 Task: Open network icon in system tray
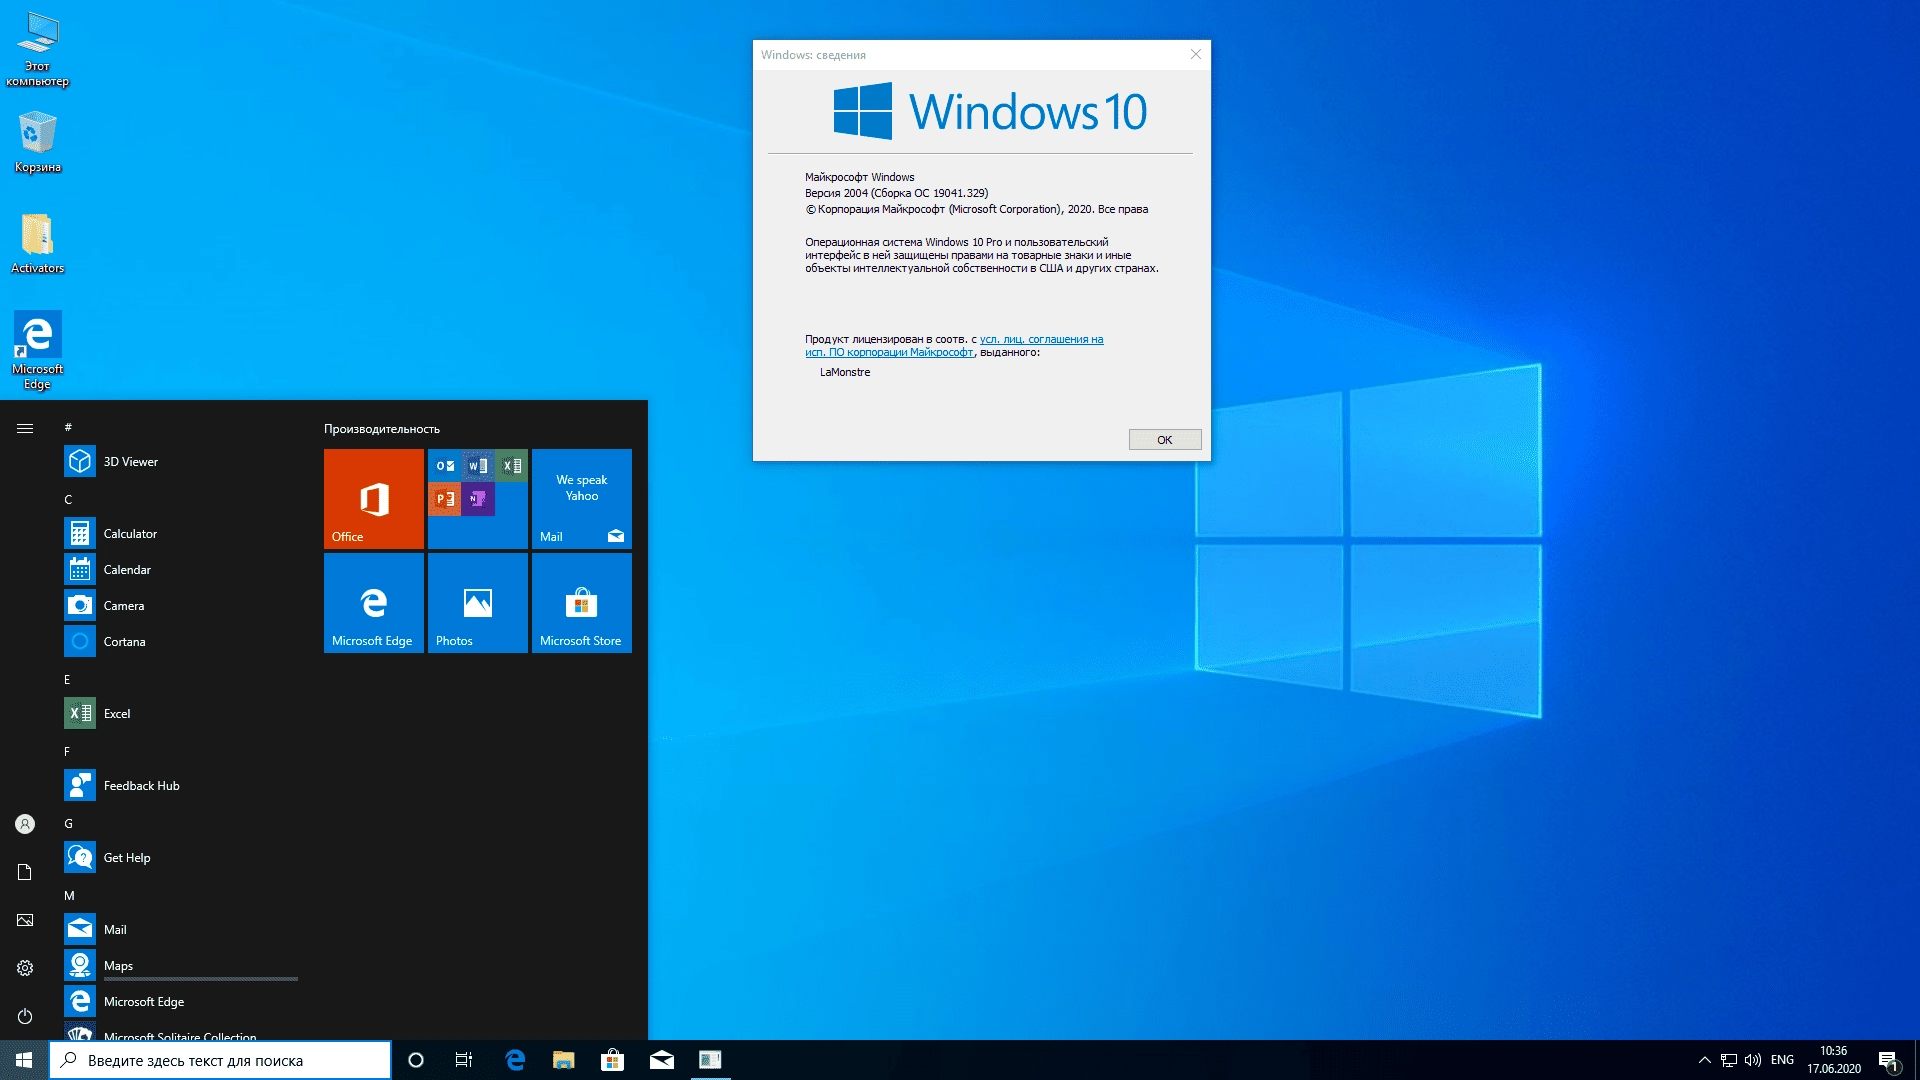tap(1729, 1060)
